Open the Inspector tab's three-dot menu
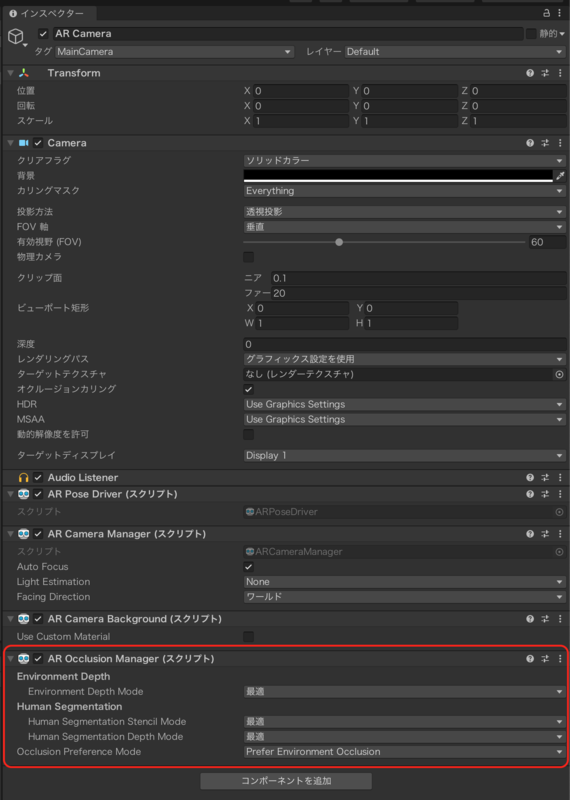The image size is (570, 800). pyautogui.click(x=560, y=13)
